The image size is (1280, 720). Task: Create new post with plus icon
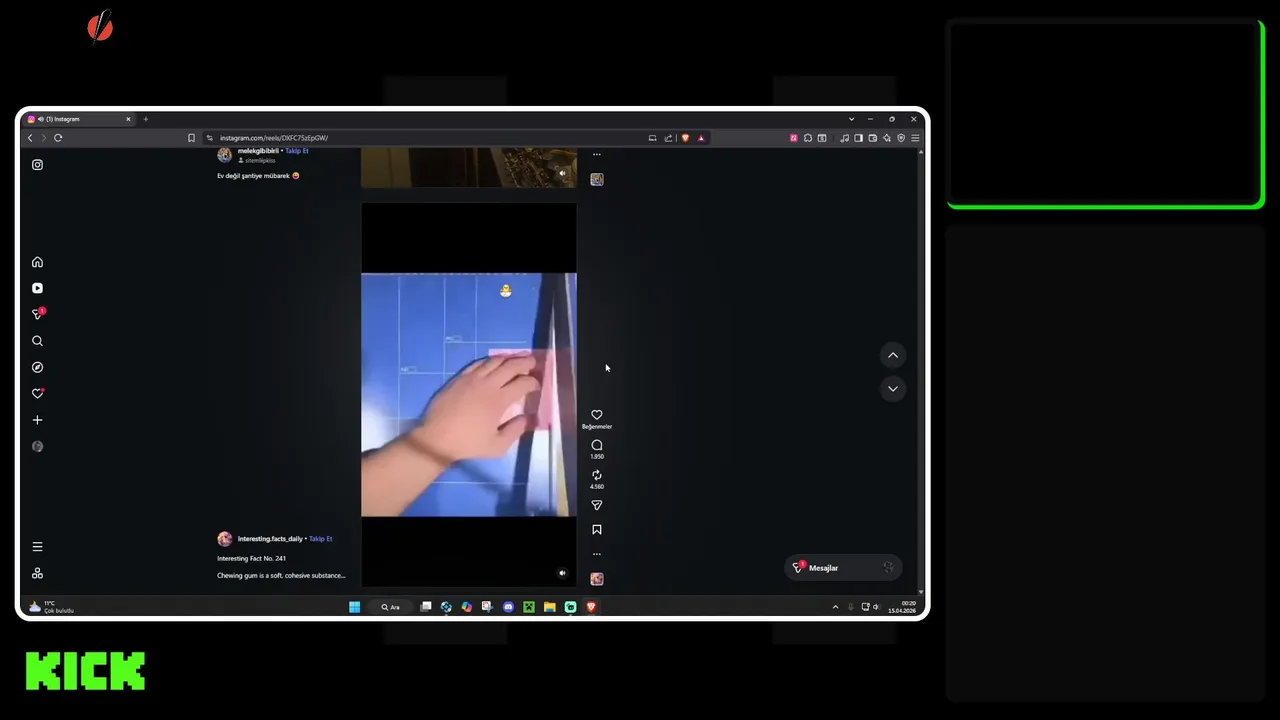[x=37, y=420]
